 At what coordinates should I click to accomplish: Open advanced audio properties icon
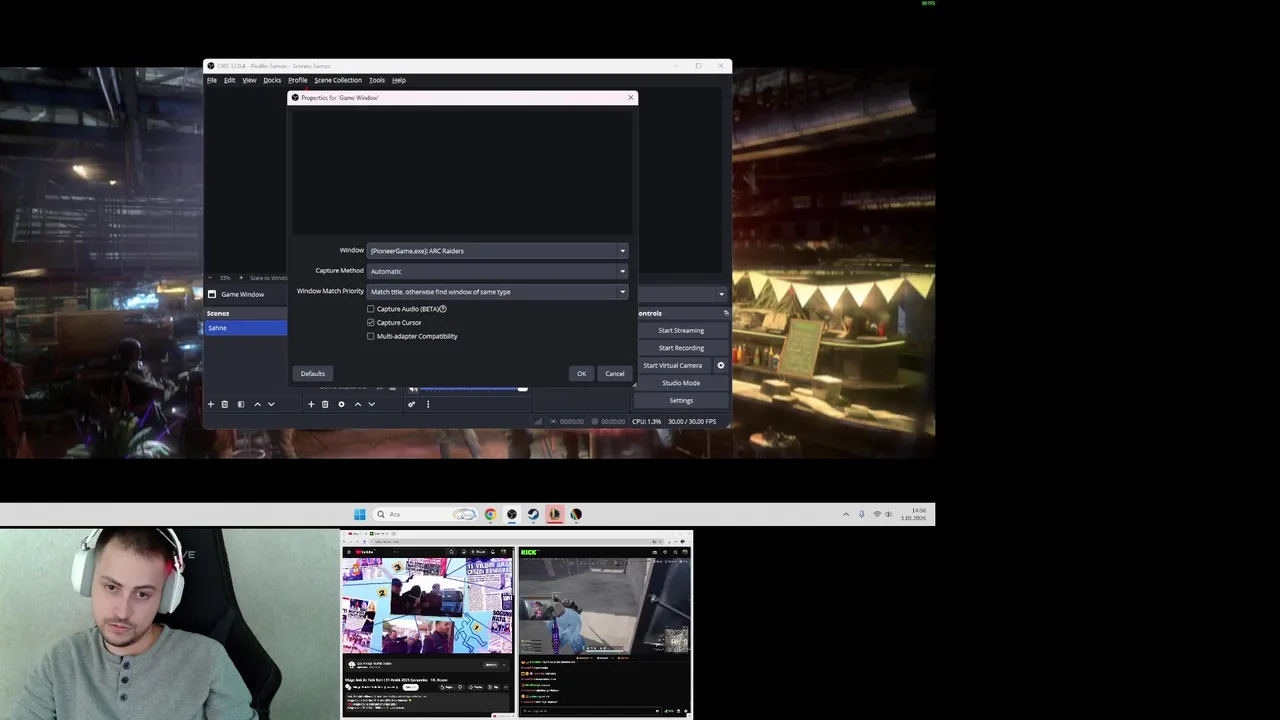click(411, 404)
